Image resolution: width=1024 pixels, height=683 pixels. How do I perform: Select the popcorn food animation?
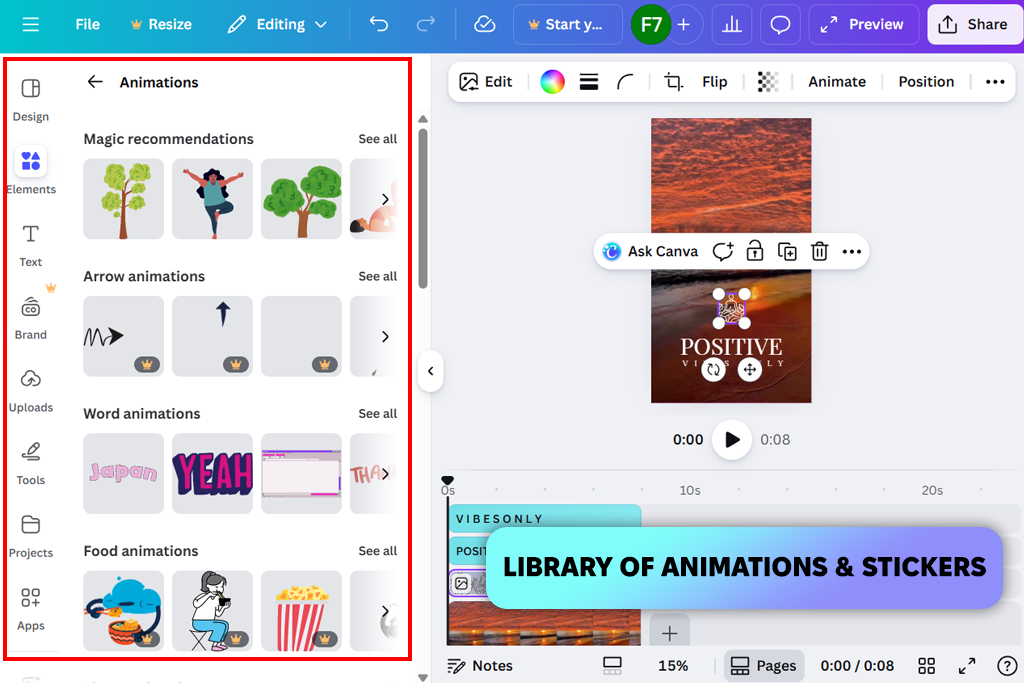(x=301, y=611)
